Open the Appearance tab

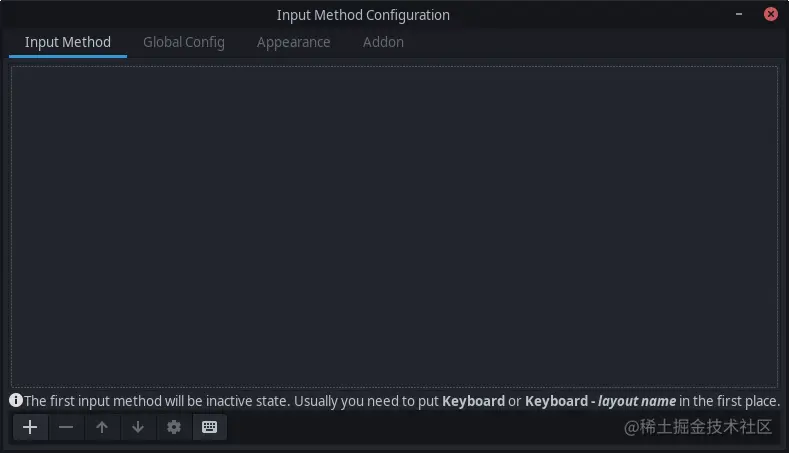[293, 42]
